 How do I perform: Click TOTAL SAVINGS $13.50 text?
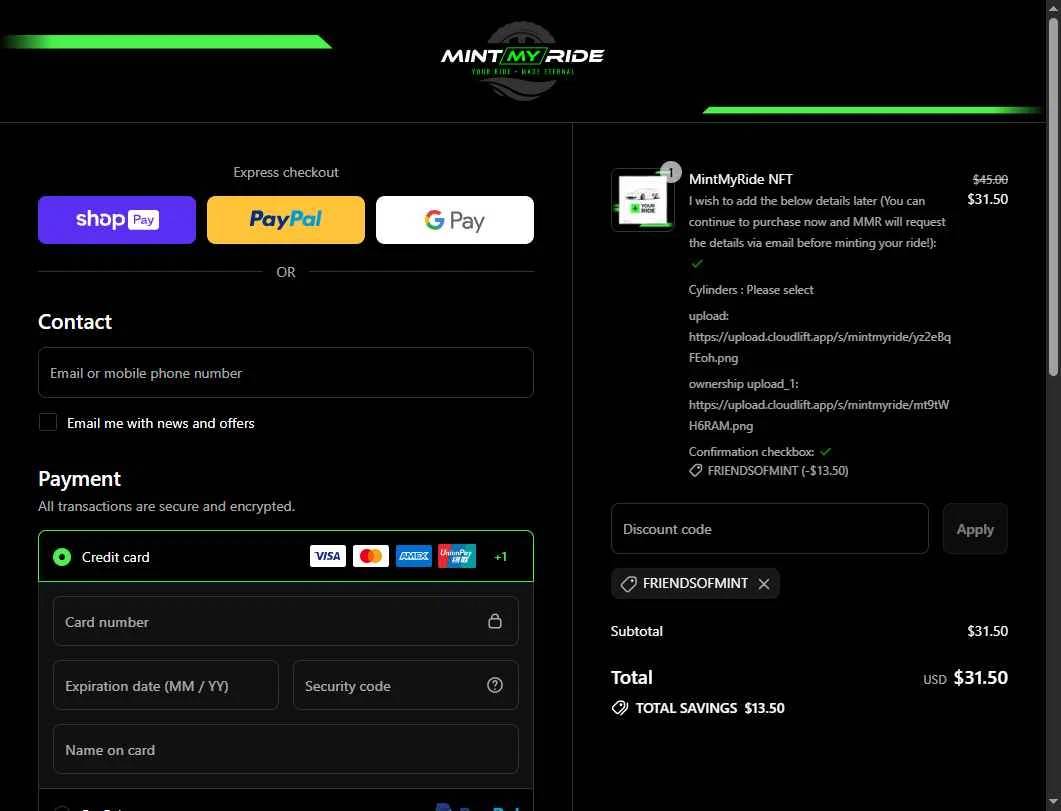[710, 708]
